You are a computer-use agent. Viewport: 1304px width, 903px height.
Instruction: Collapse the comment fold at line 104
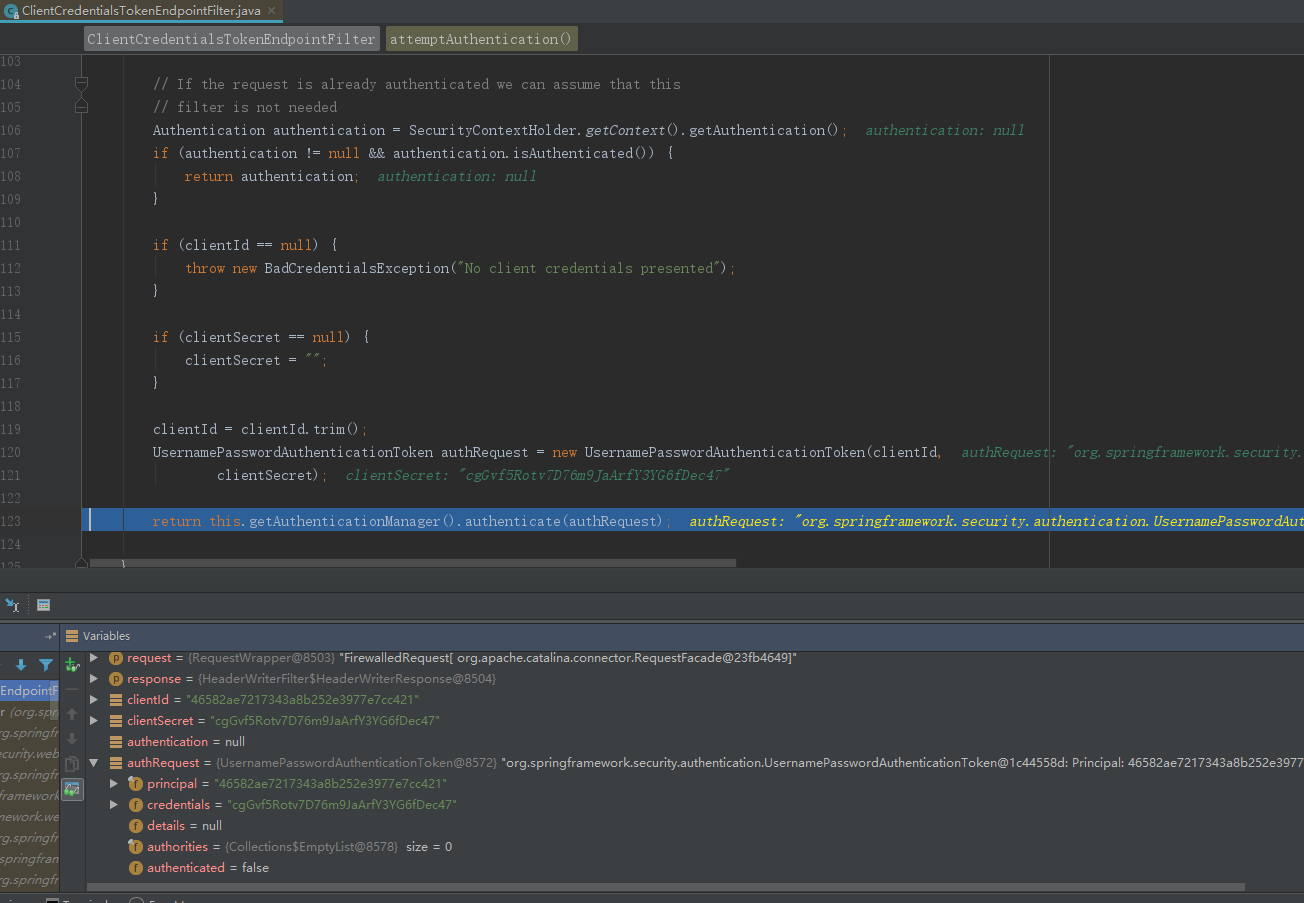[81, 84]
